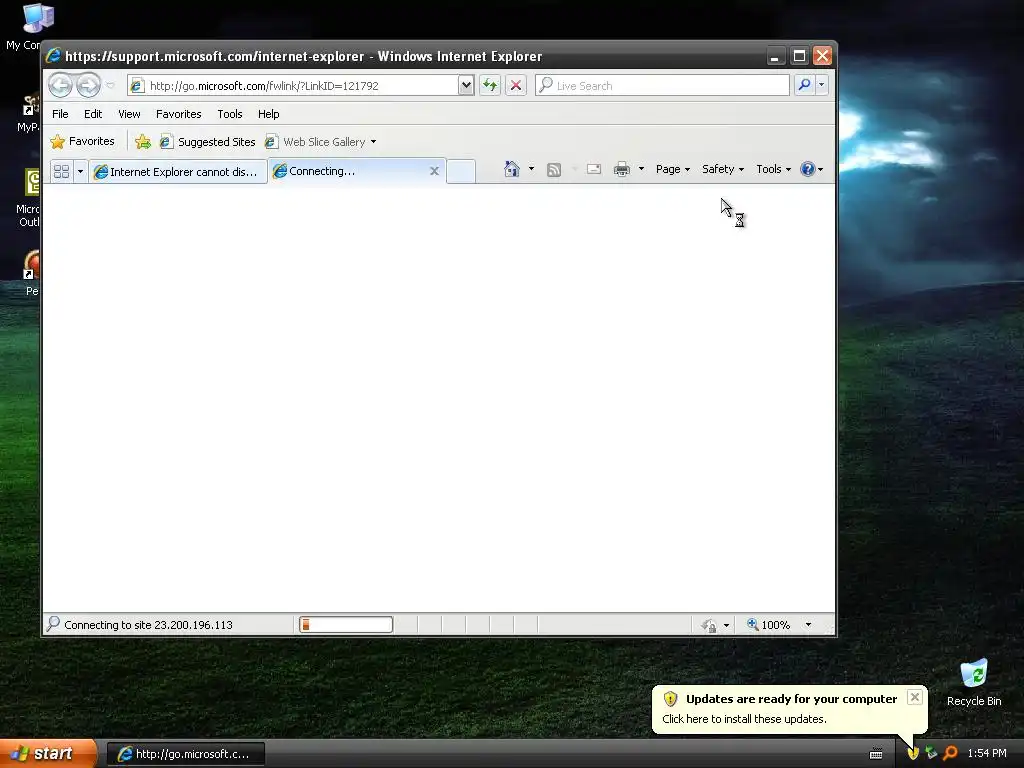Open the Help menu

[268, 114]
